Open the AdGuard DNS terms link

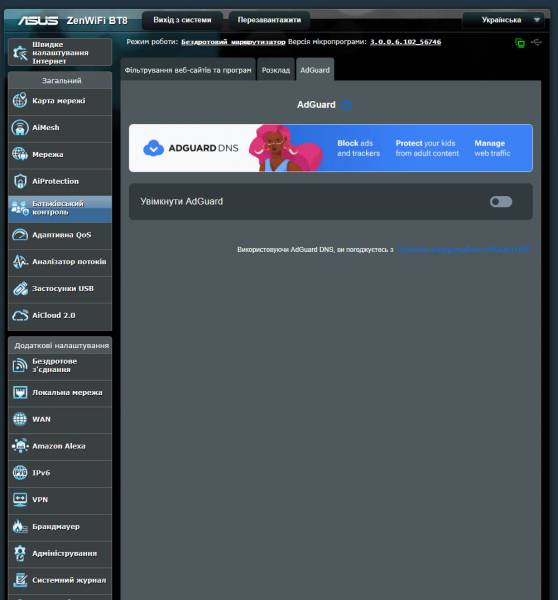[x=464, y=249]
